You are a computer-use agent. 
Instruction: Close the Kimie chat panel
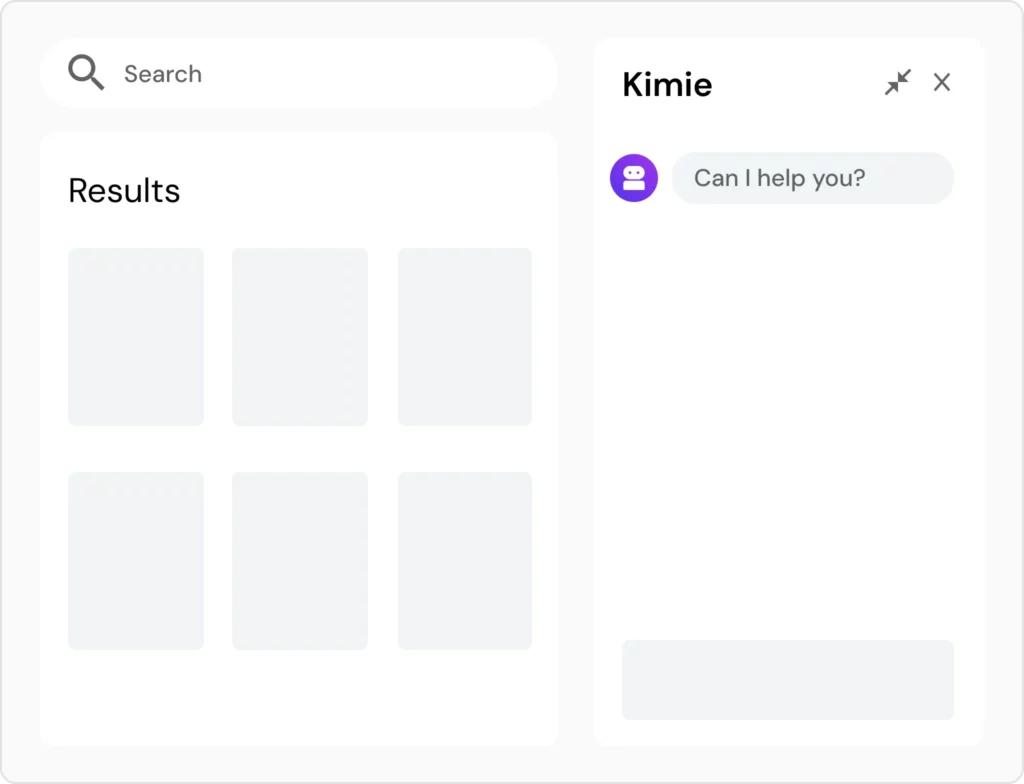[x=942, y=83]
